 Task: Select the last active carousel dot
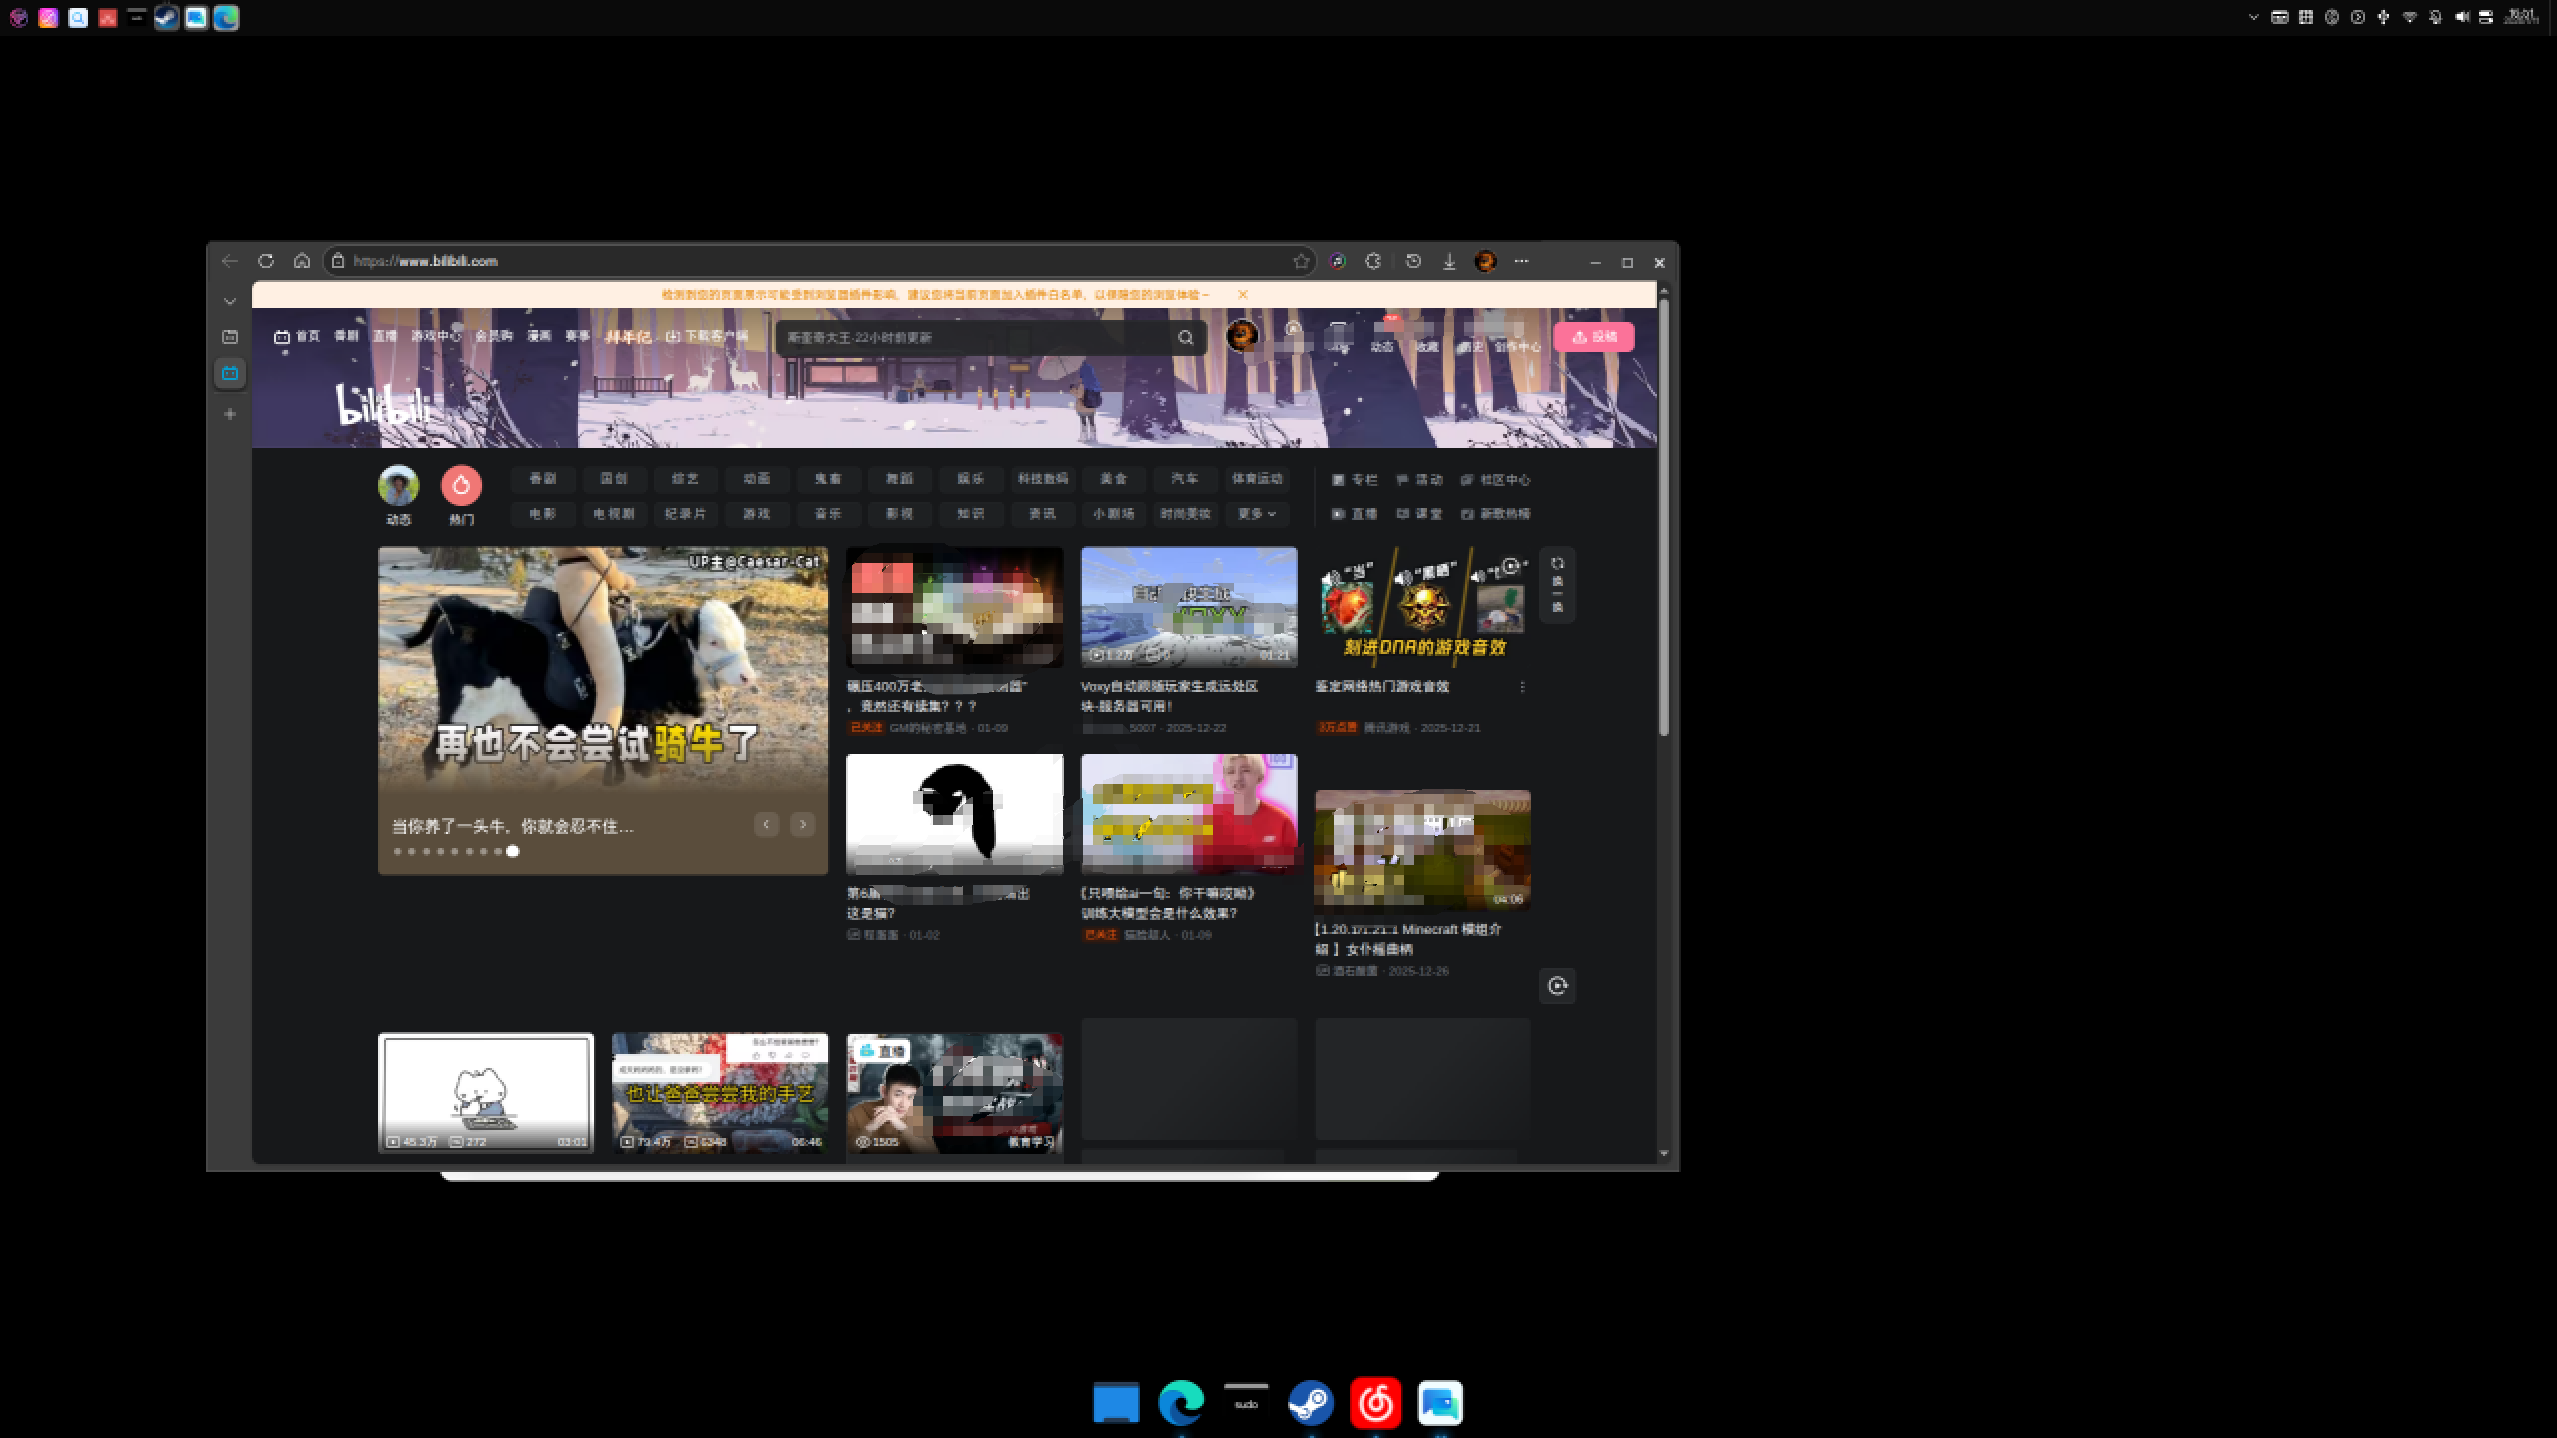(513, 852)
